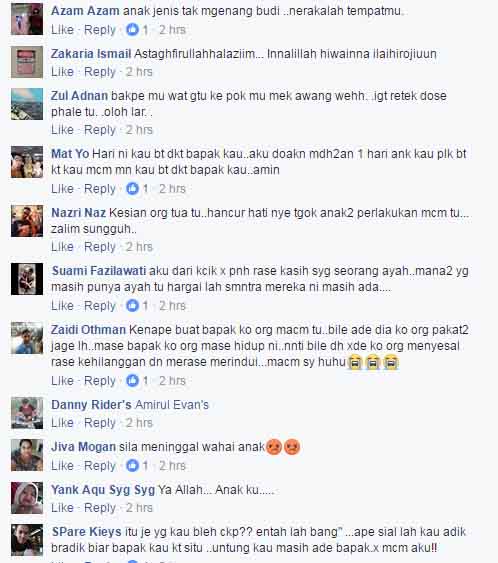Click 2 hrs timestamp on Zaidi Othman's comment

coord(172,381)
